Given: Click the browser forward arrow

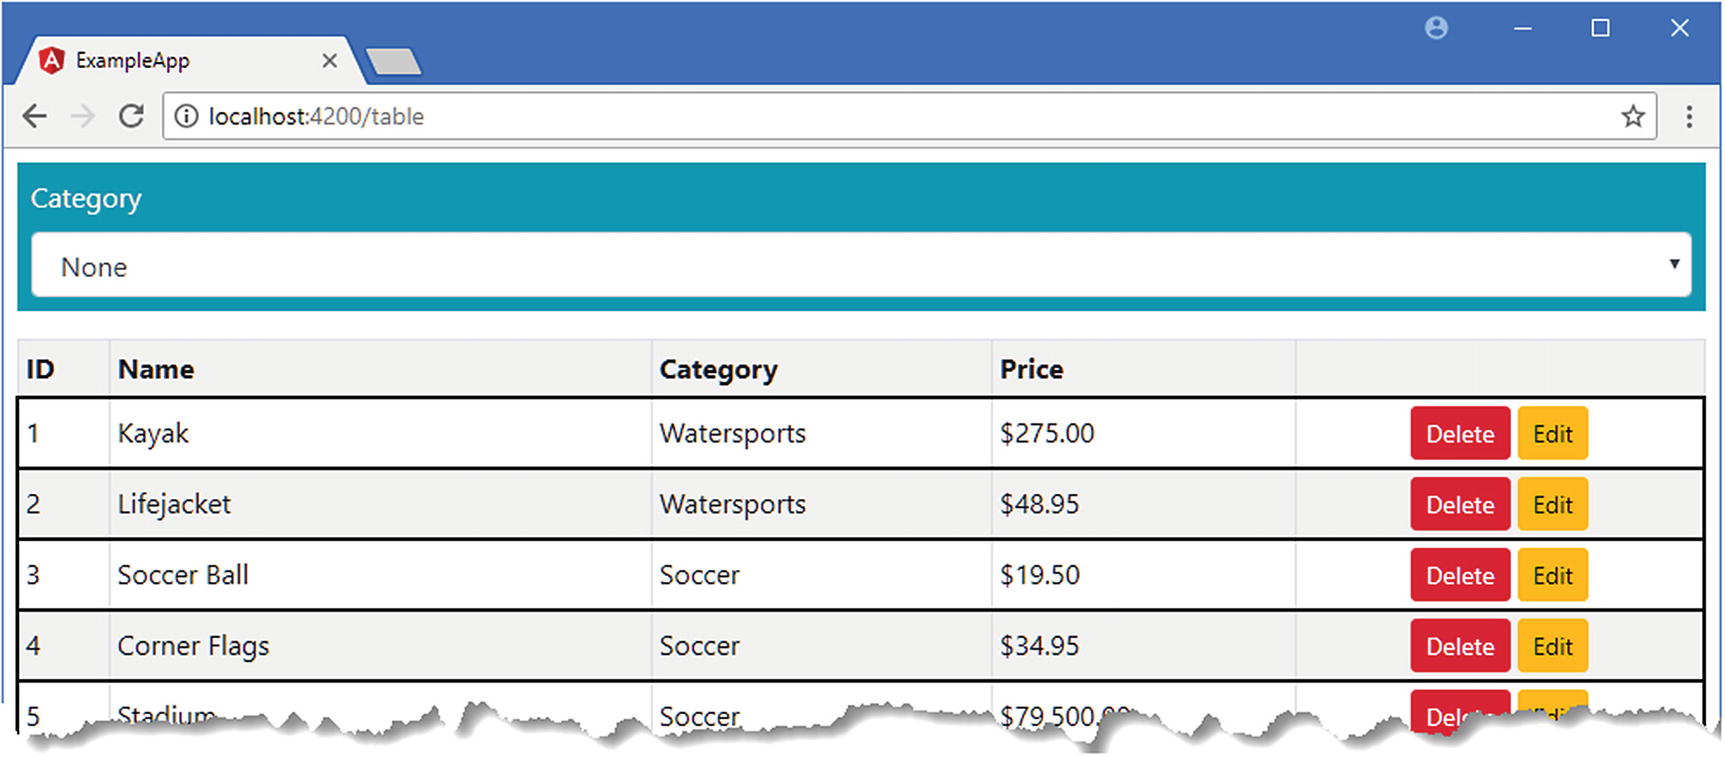Looking at the screenshot, I should coord(83,117).
